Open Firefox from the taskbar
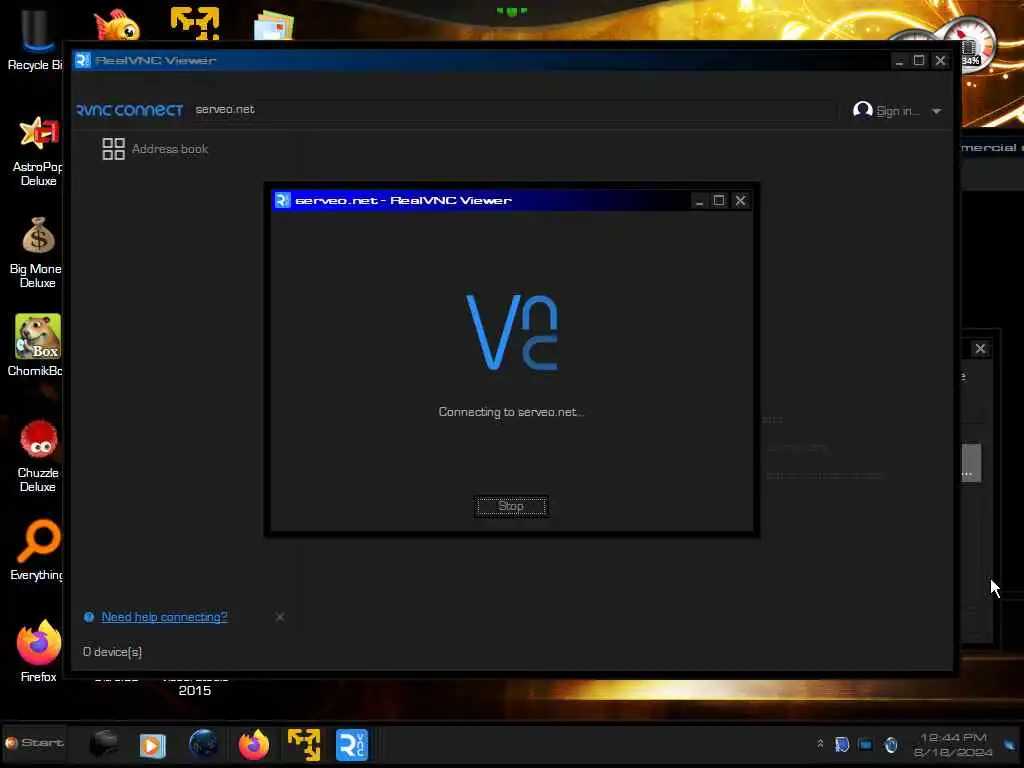This screenshot has width=1024, height=768. tap(253, 744)
